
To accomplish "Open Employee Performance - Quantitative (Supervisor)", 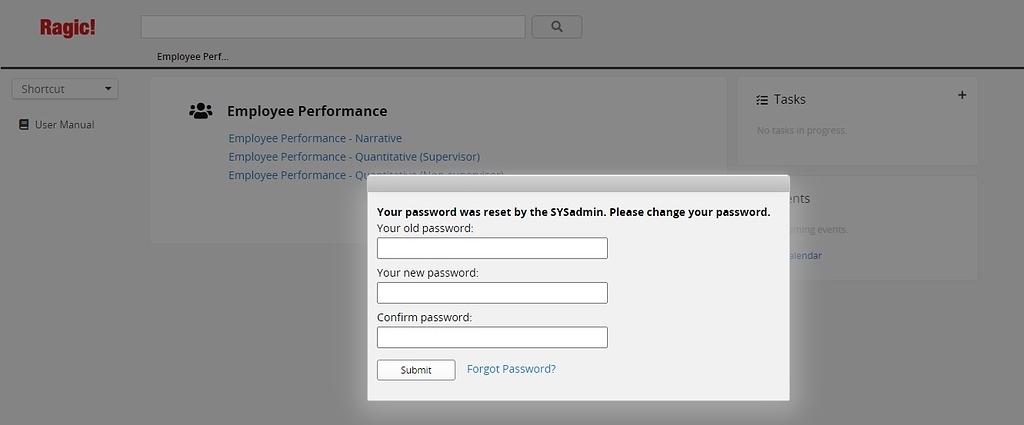I will 354,157.
